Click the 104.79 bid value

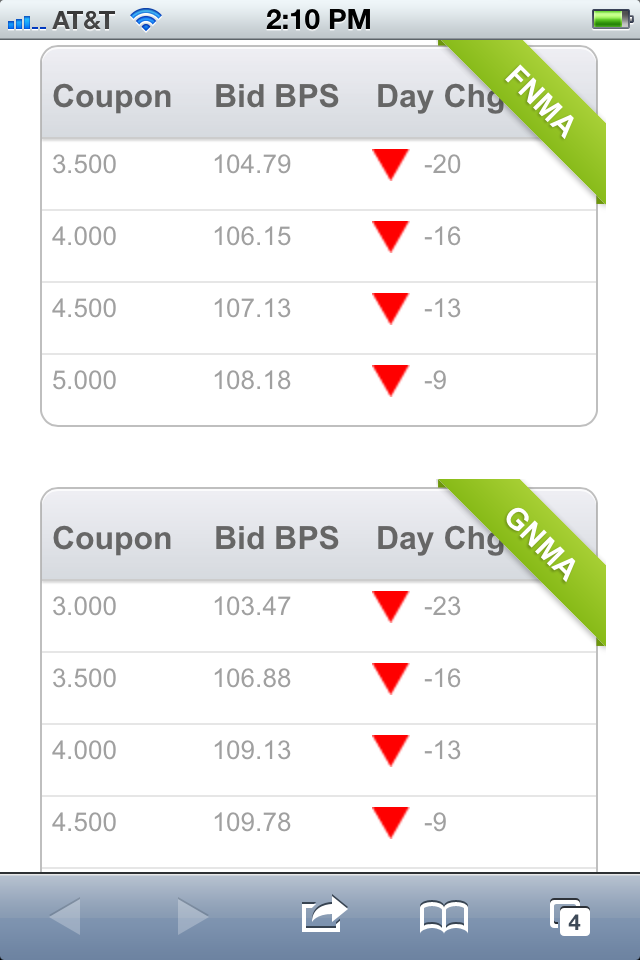coord(252,164)
